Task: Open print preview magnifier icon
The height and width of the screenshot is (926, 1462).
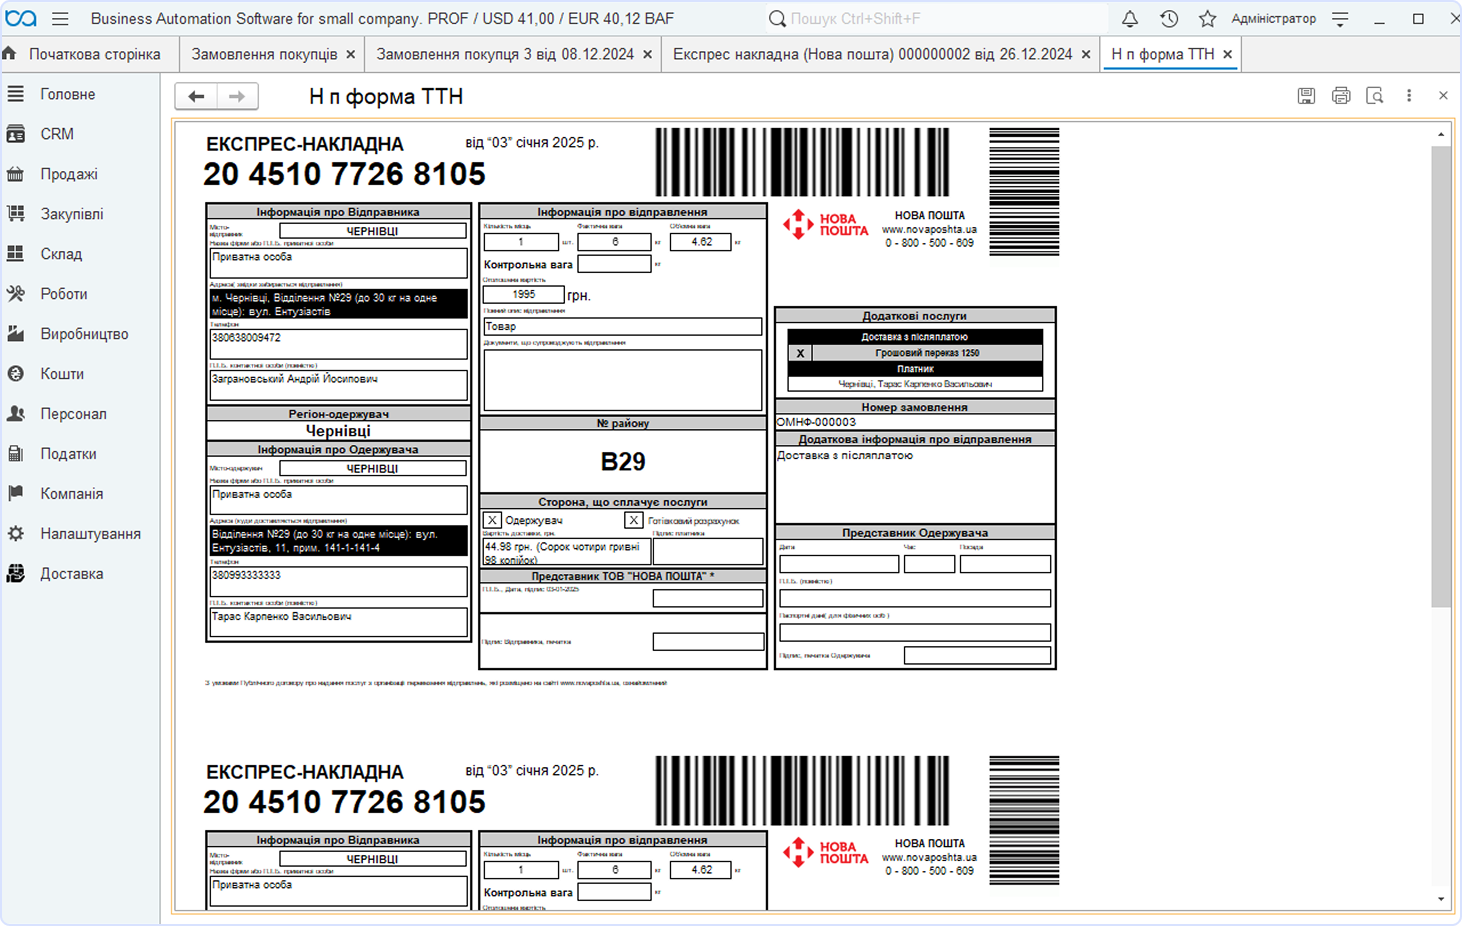Action: (x=1375, y=96)
